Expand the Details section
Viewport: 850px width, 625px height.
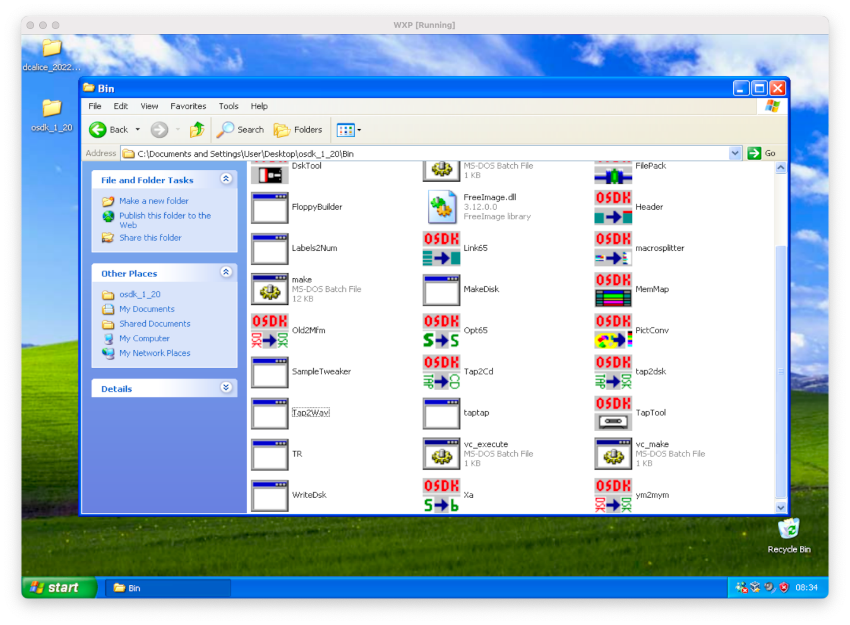pos(226,388)
